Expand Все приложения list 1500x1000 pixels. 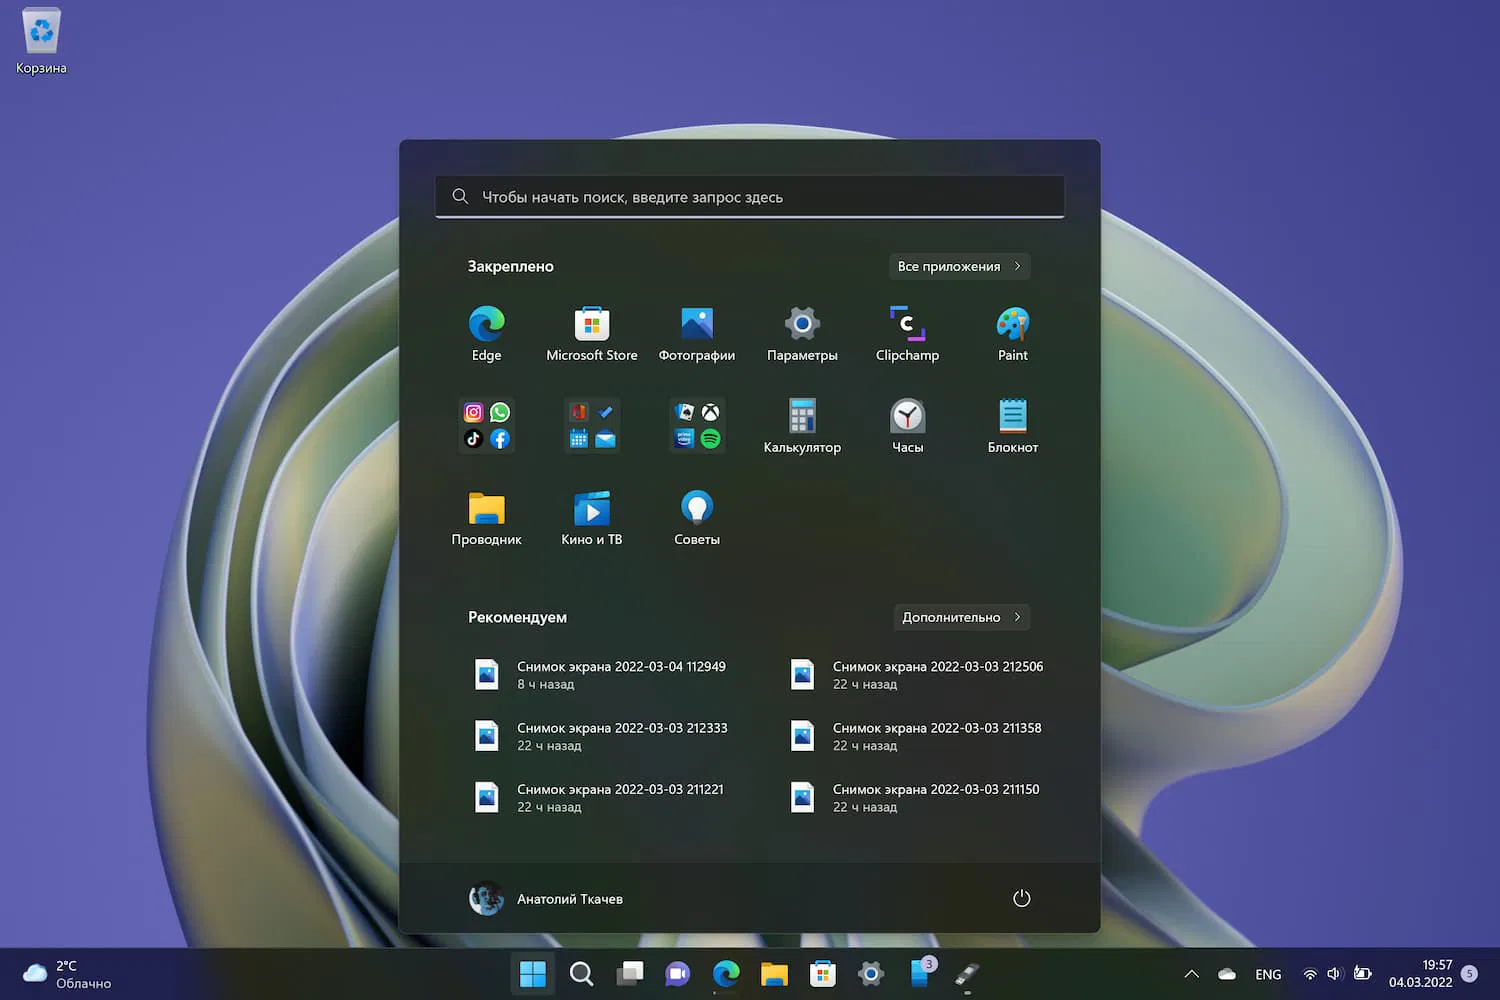pos(959,266)
